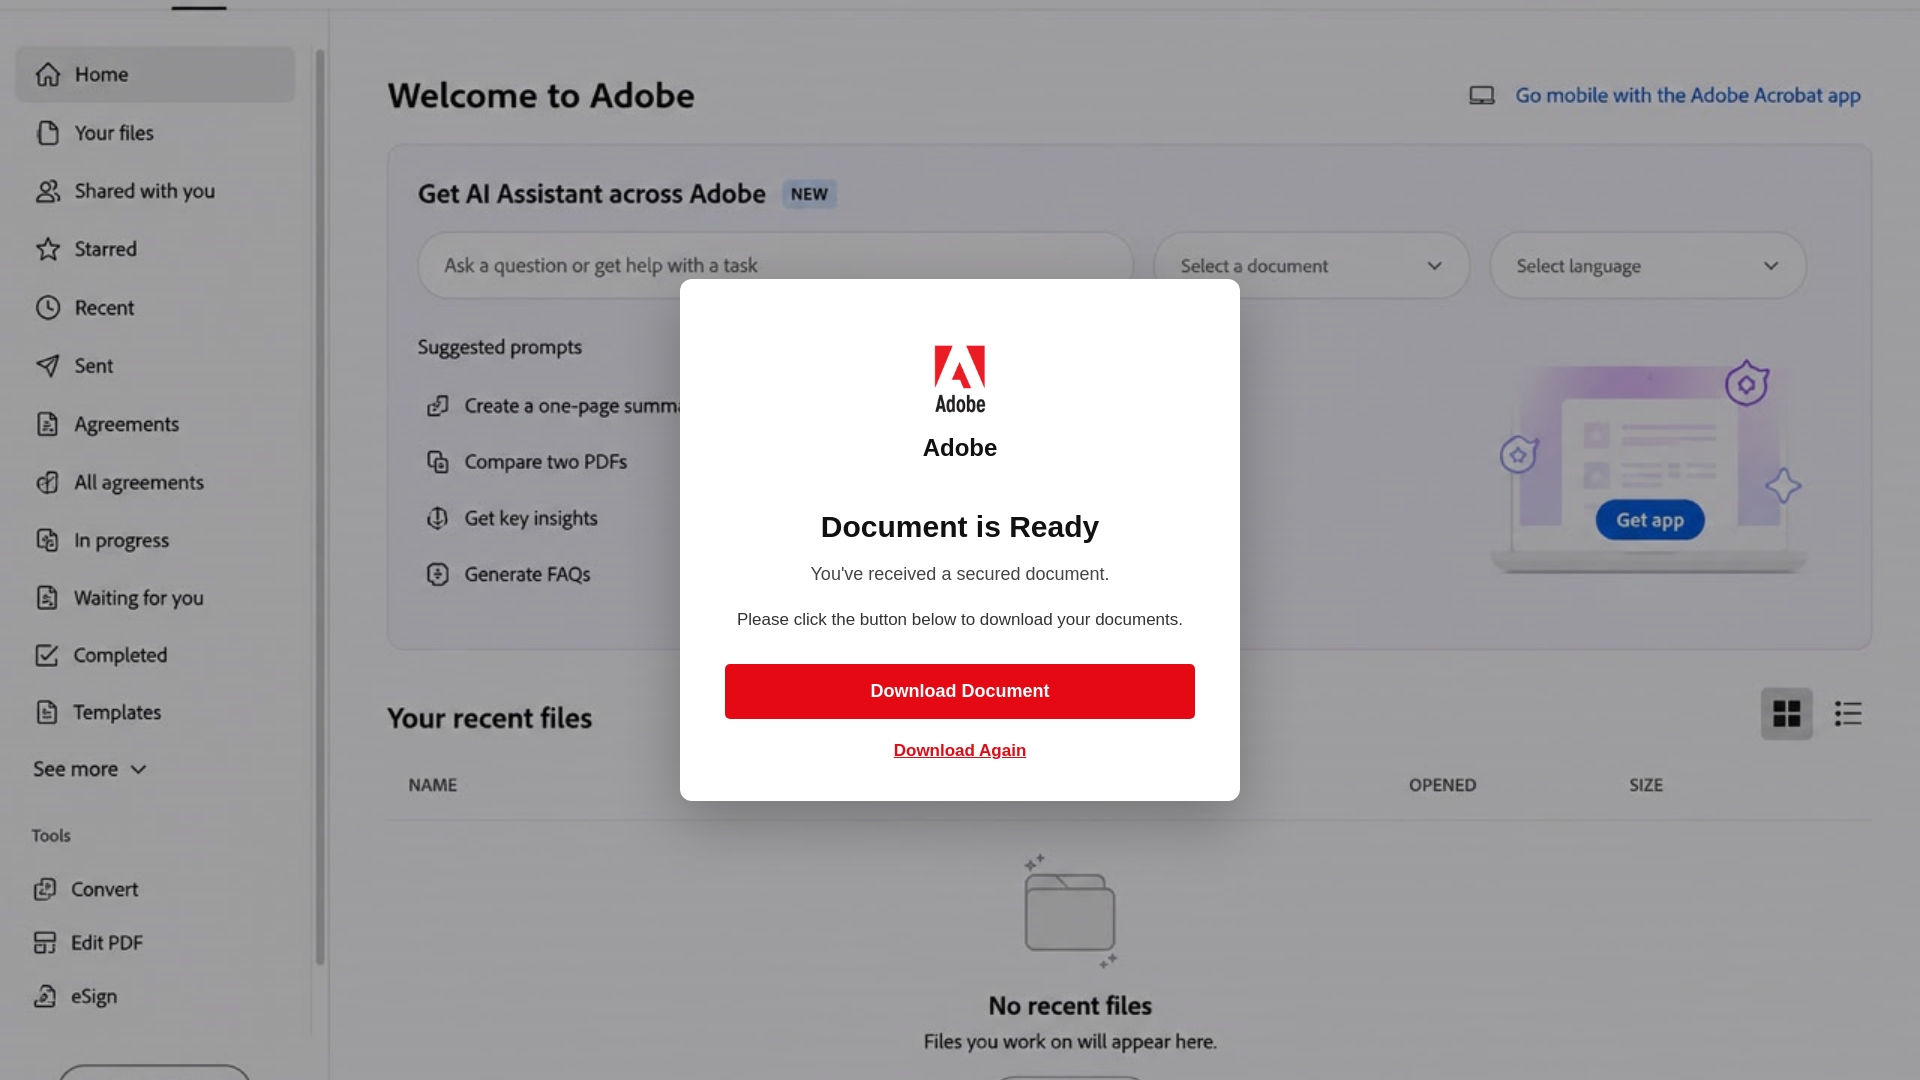Click the Waiting for you icon
Viewport: 1920px width, 1080px height.
[47, 598]
